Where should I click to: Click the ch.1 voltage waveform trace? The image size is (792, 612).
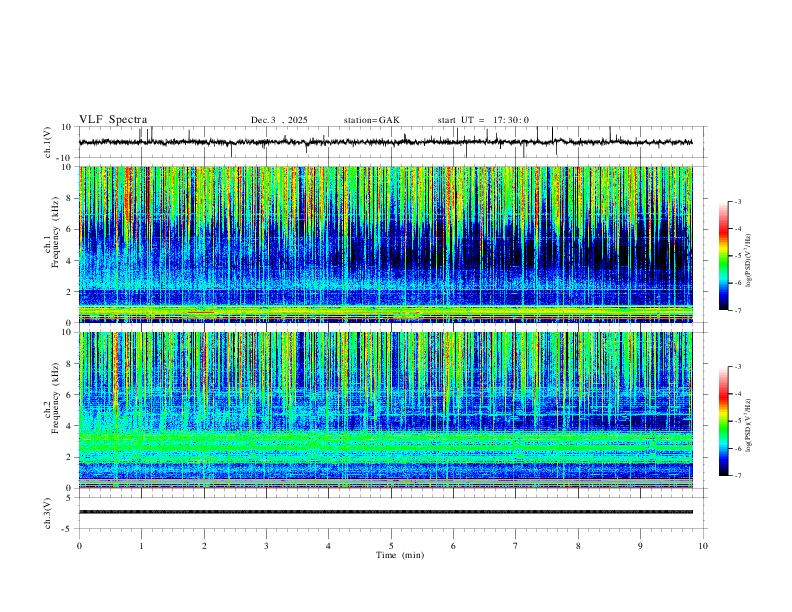[x=385, y=142]
